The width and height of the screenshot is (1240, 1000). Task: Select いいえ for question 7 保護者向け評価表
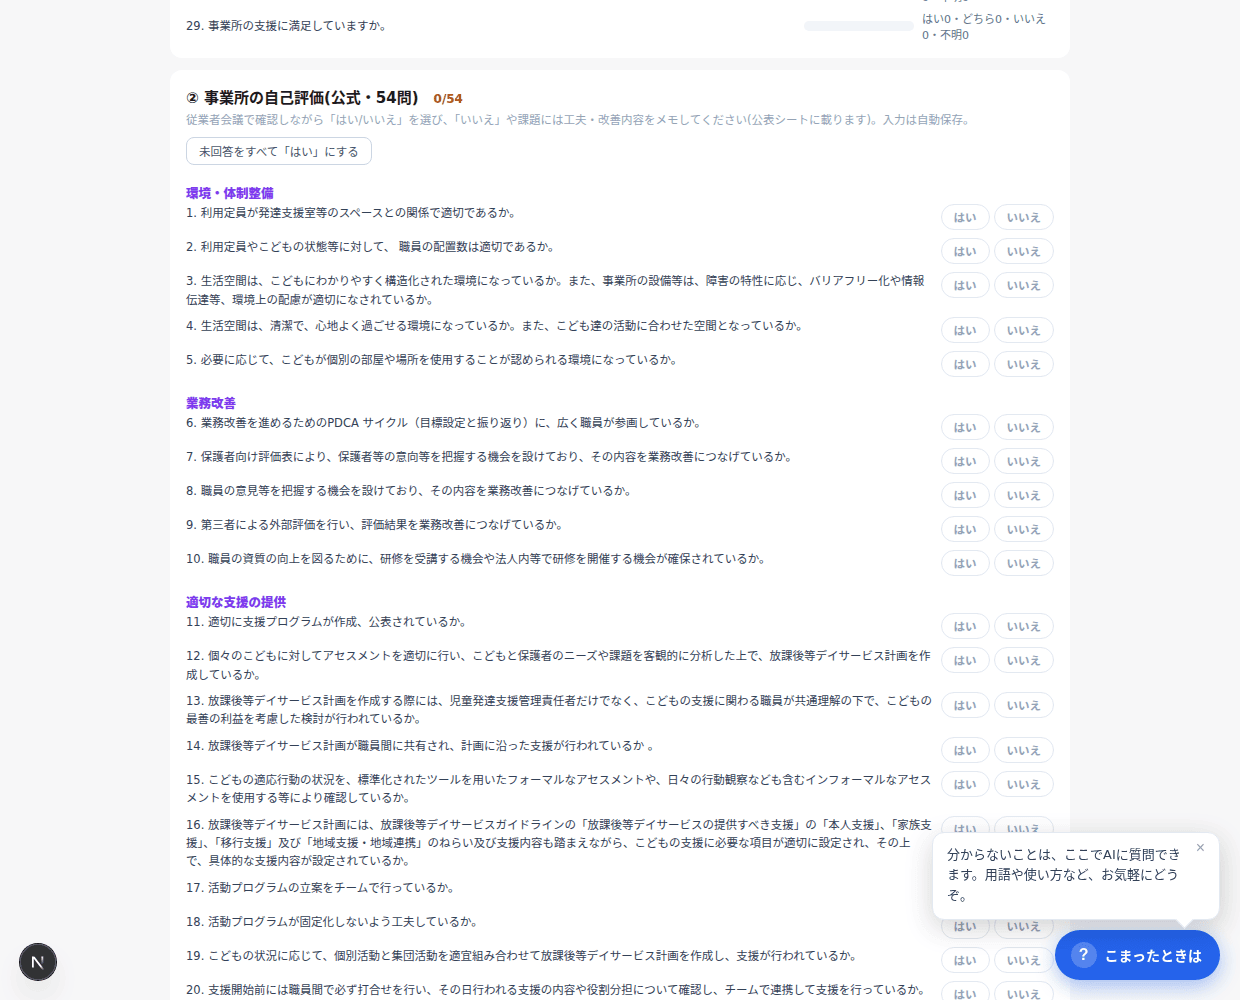1023,461
